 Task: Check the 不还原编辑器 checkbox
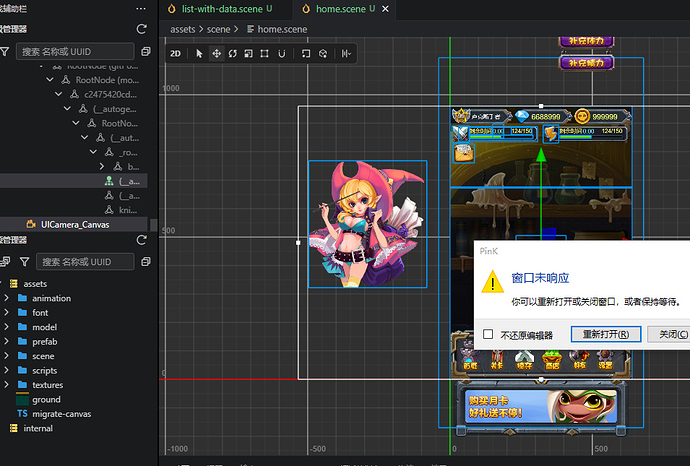pyautogui.click(x=488, y=334)
